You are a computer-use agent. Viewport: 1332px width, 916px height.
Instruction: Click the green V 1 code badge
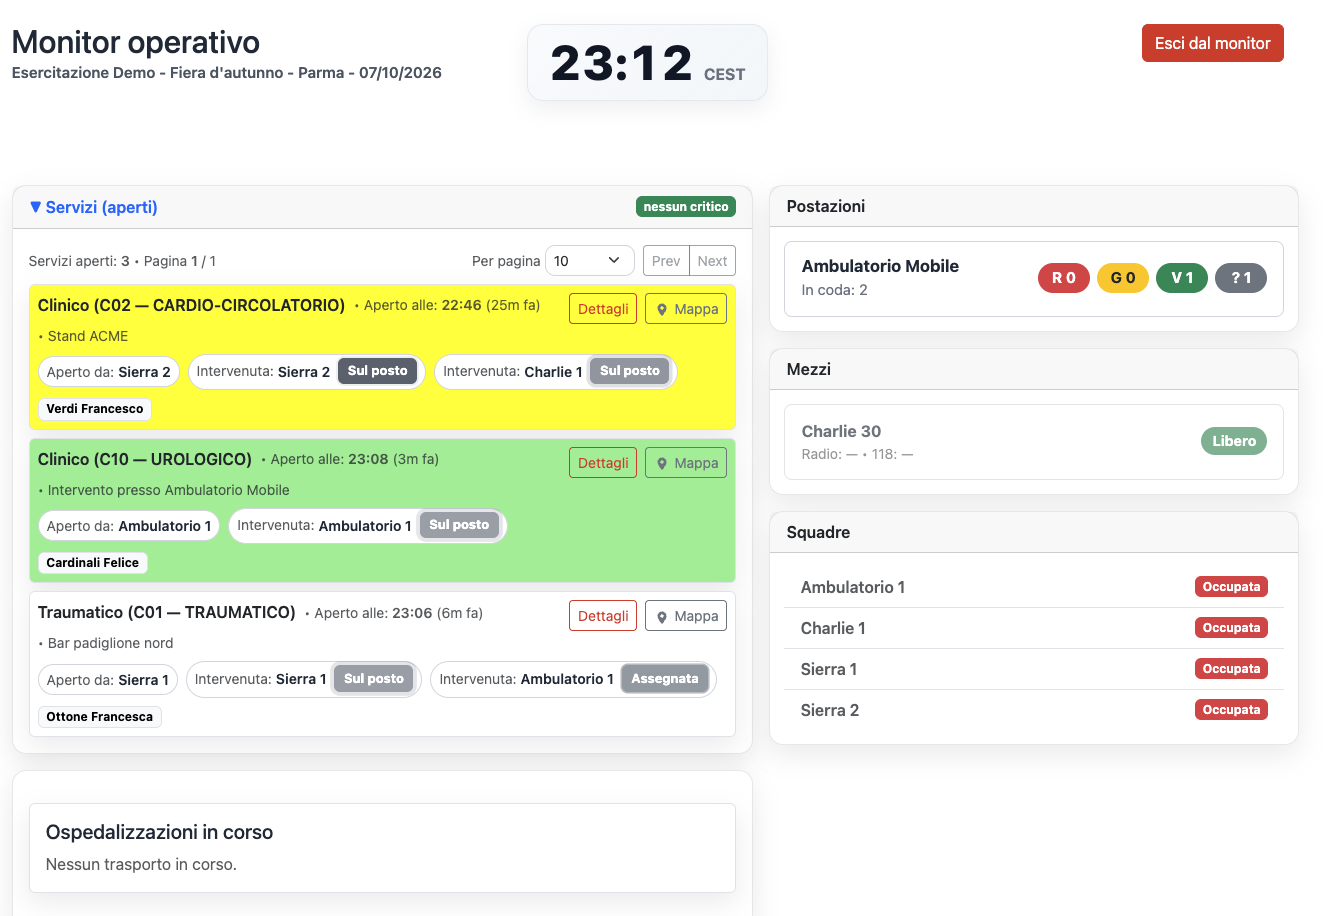click(1182, 278)
